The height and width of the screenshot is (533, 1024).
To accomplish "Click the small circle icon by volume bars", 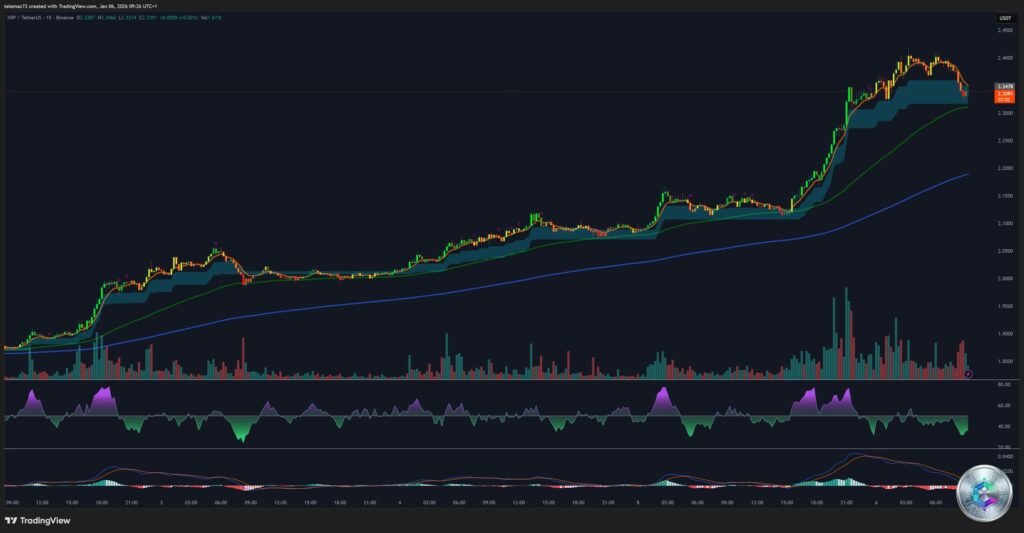I will click(x=969, y=374).
